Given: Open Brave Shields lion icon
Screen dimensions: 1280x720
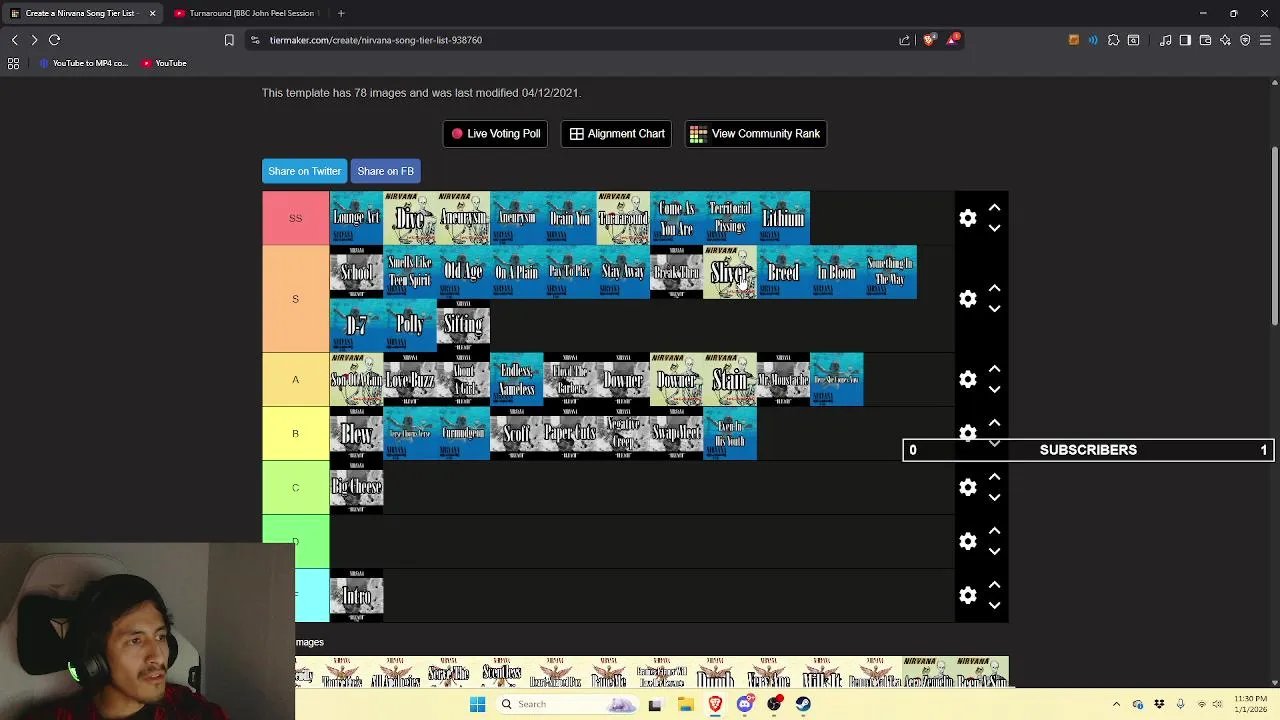Looking at the screenshot, I should 929,40.
